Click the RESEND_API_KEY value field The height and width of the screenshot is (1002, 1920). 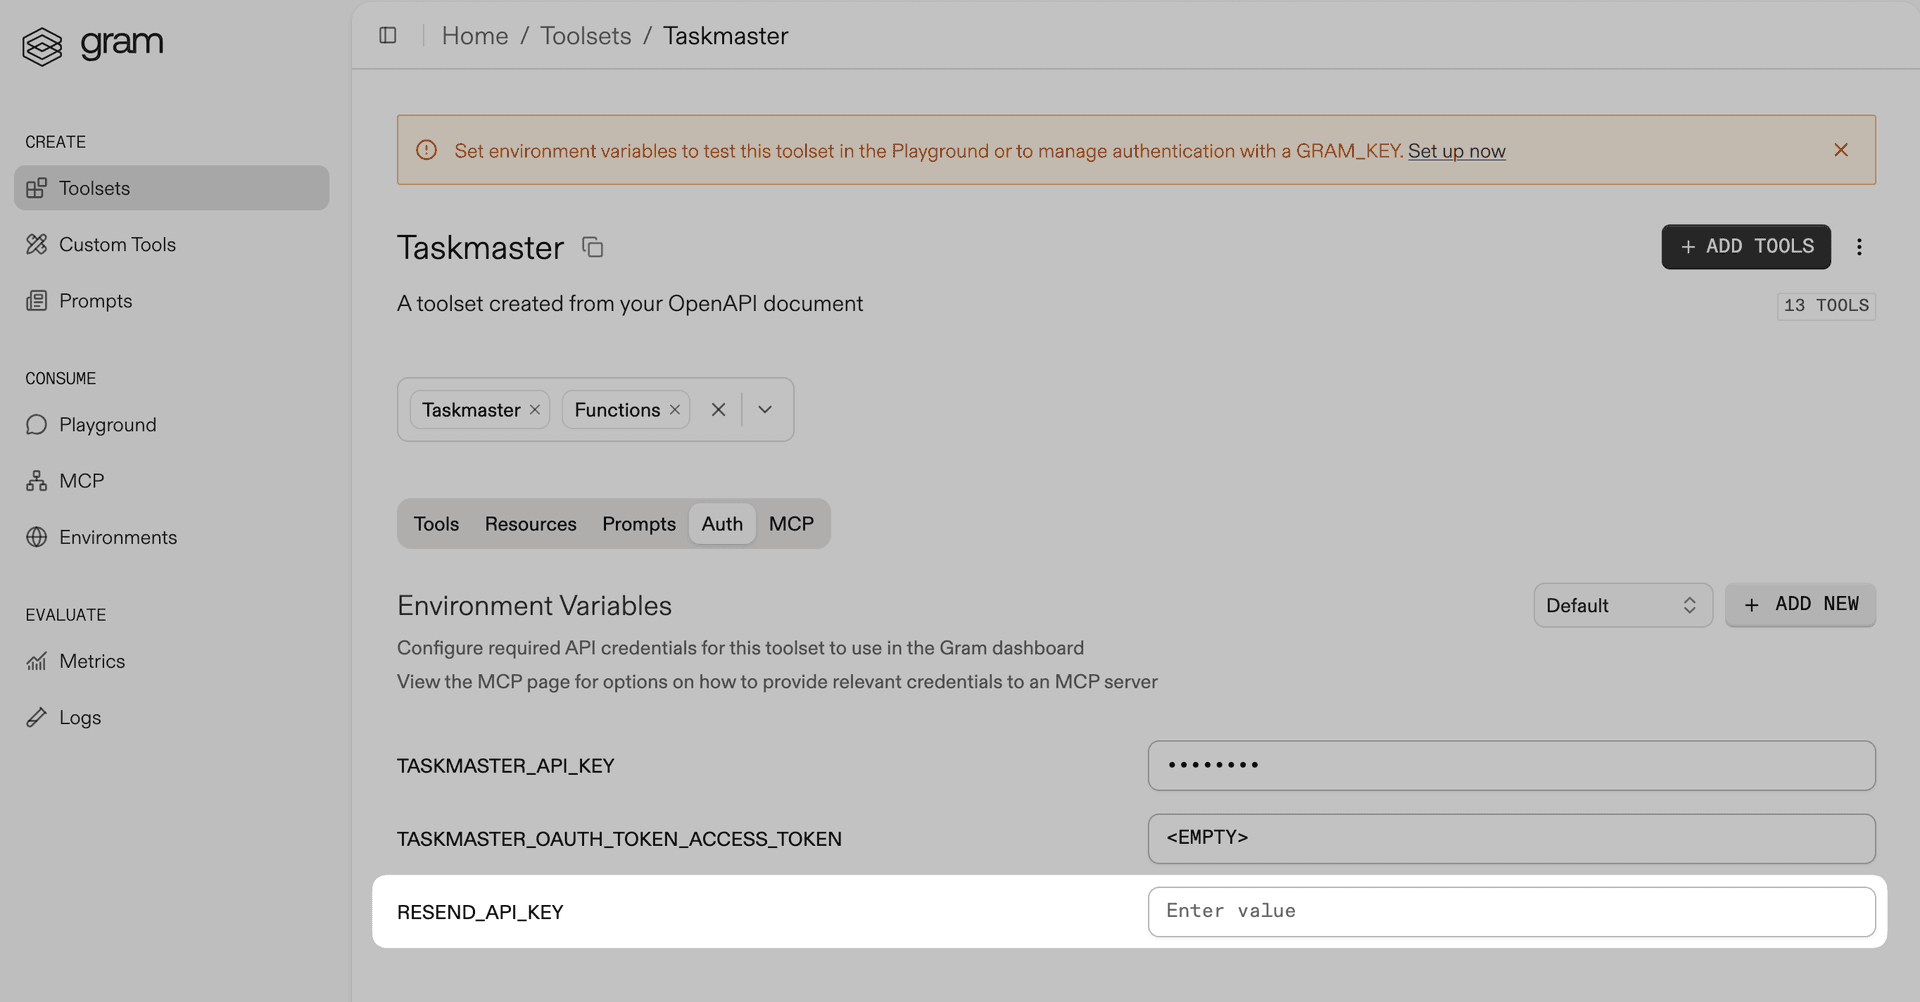click(1510, 911)
